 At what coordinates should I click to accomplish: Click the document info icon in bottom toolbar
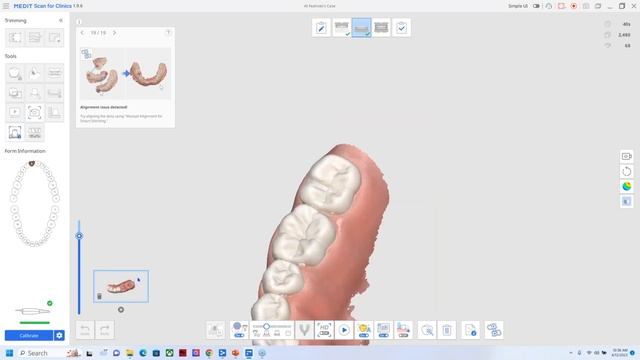click(x=470, y=330)
